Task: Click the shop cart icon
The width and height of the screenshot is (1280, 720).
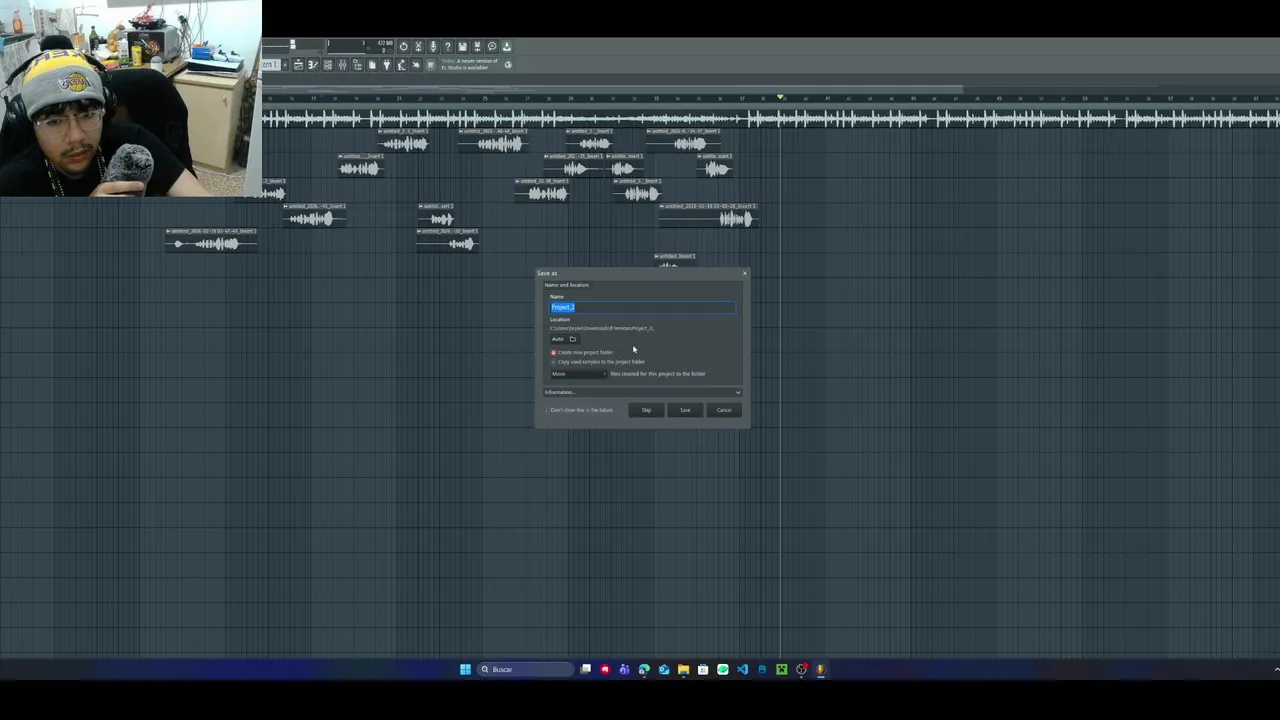Action: [x=431, y=65]
